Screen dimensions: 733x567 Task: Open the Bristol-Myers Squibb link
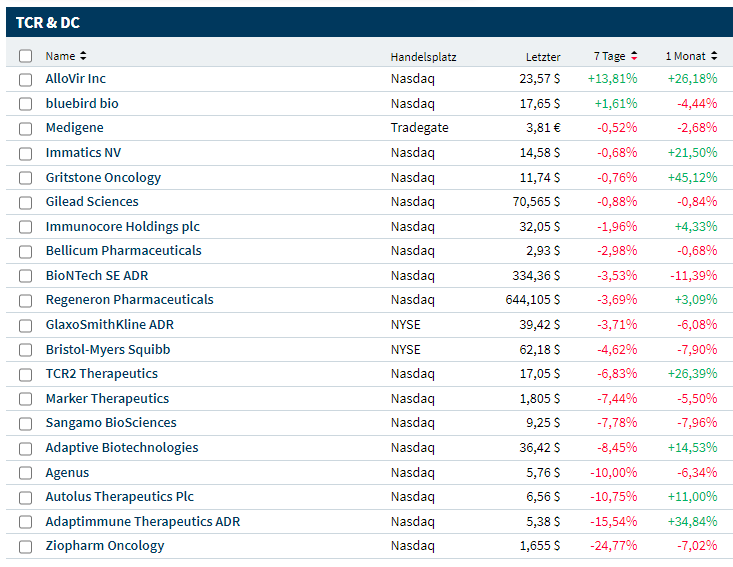(107, 349)
